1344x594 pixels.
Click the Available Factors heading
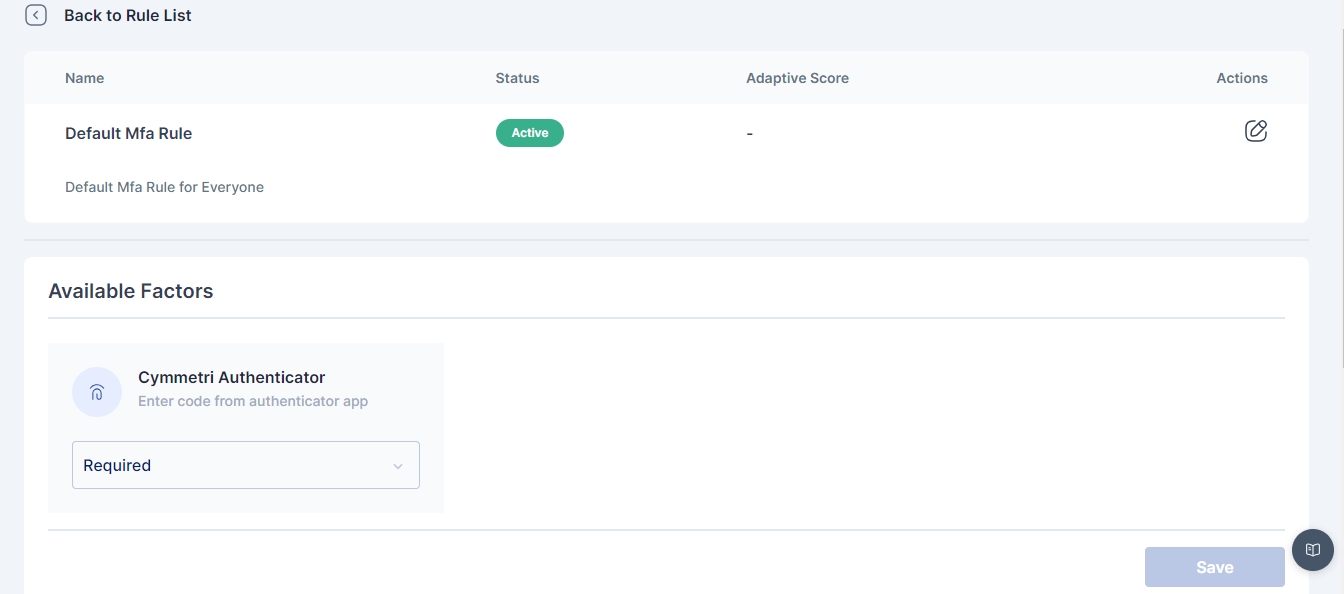(x=131, y=291)
